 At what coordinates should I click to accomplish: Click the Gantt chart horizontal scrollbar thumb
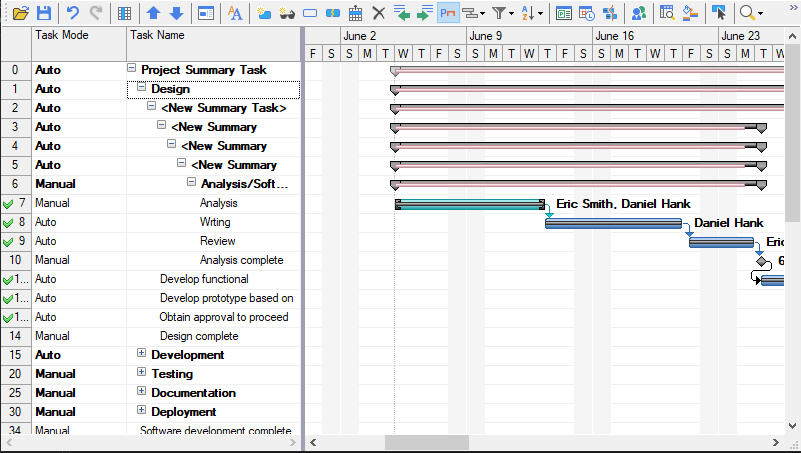tap(426, 442)
